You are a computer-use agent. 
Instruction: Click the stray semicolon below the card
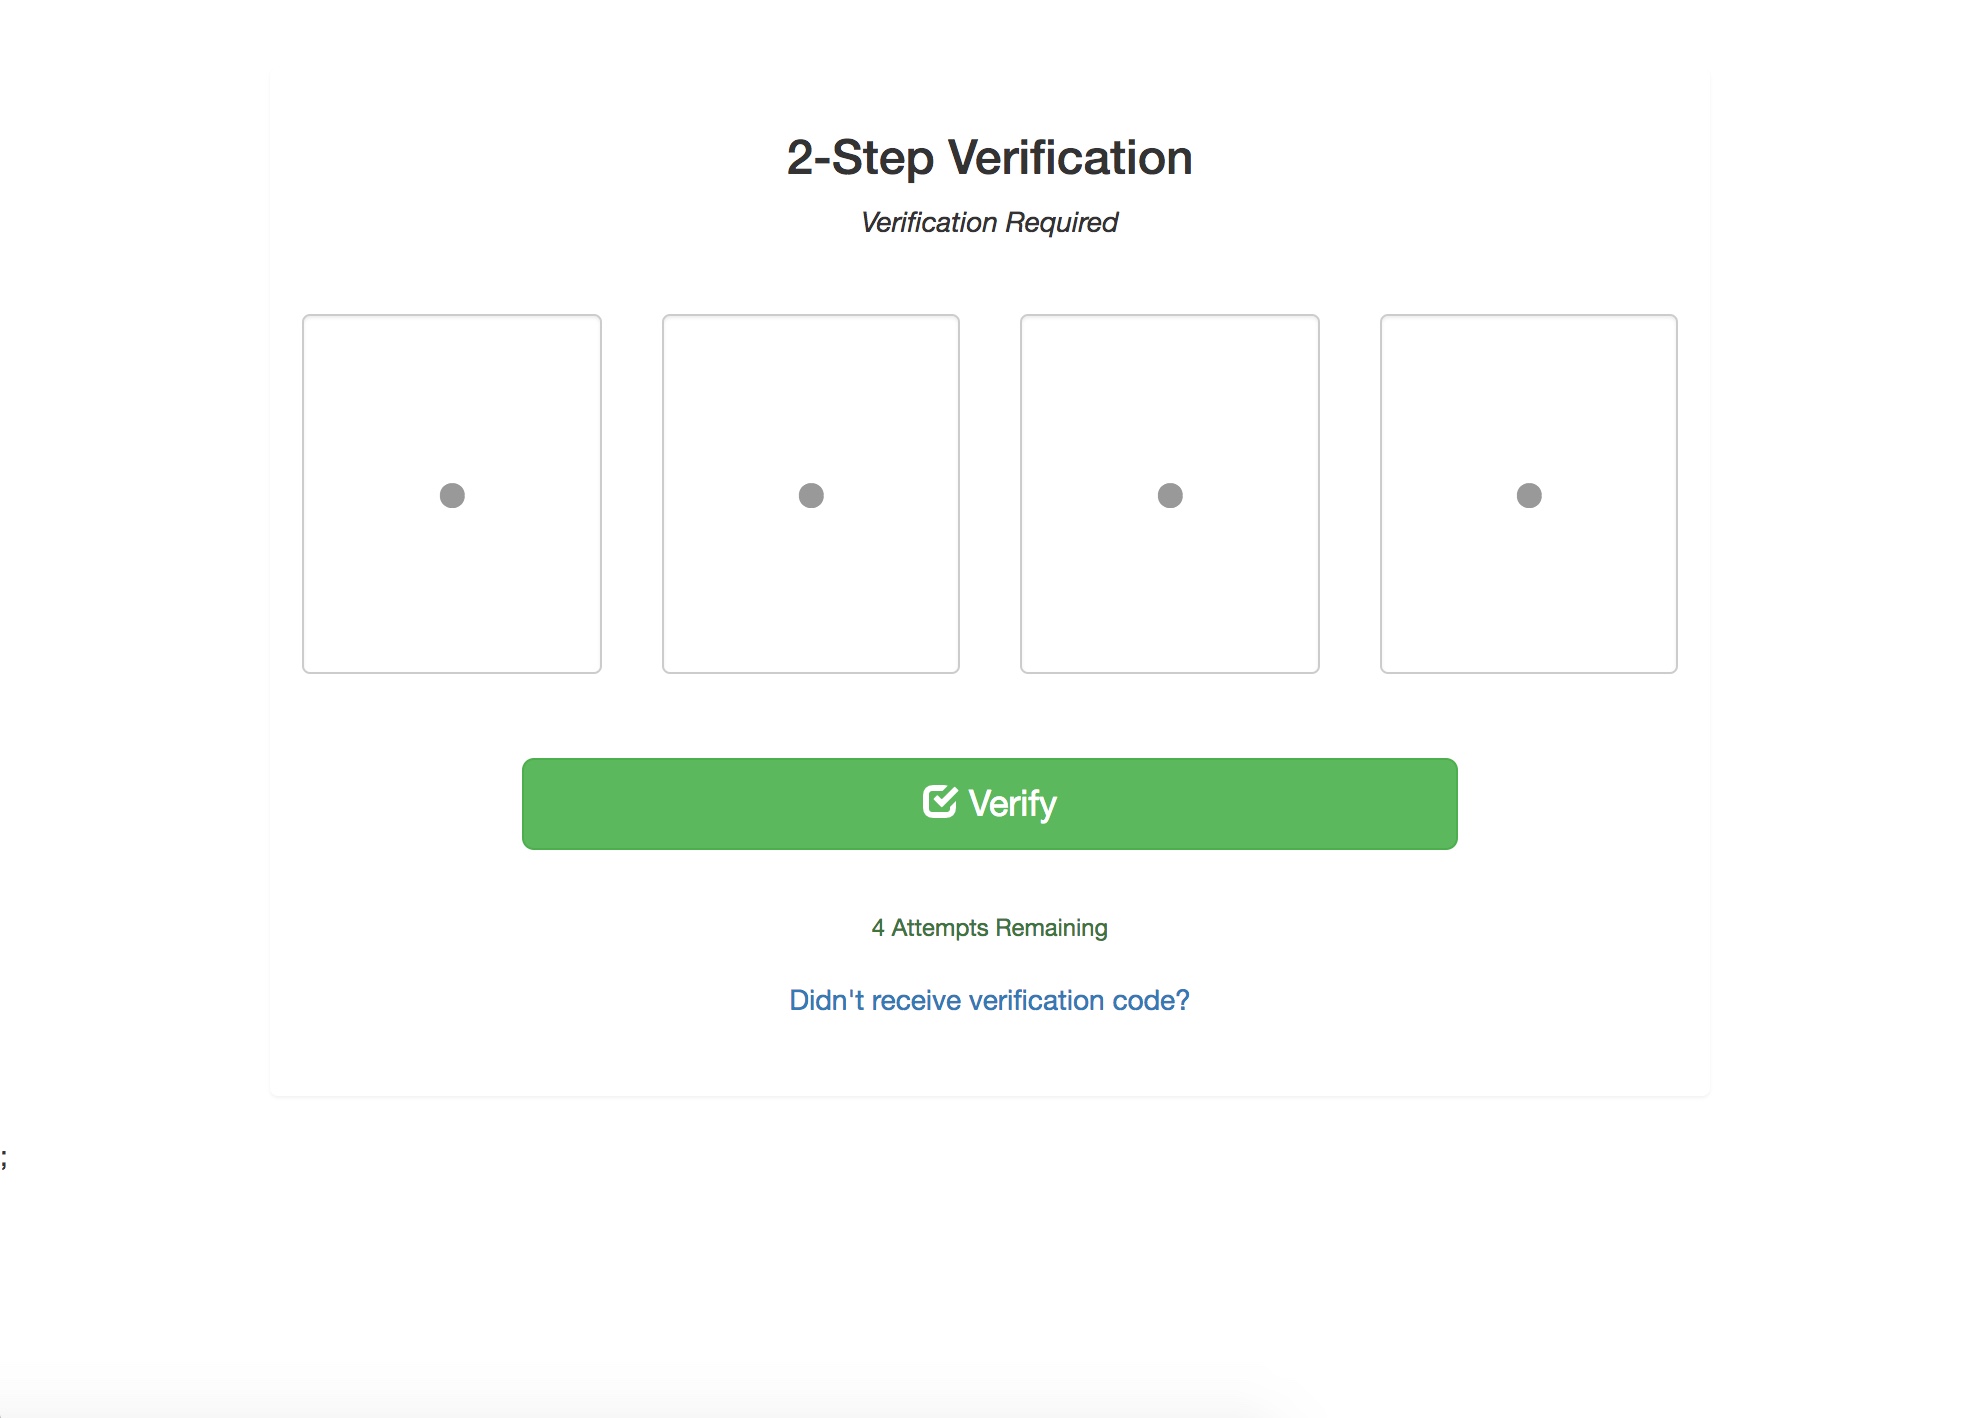click(x=4, y=1158)
